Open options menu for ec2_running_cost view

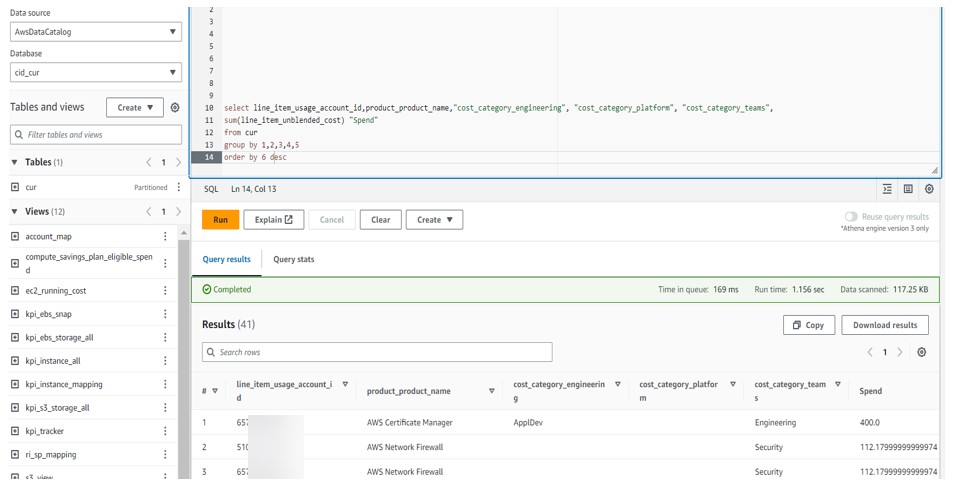pyautogui.click(x=165, y=290)
